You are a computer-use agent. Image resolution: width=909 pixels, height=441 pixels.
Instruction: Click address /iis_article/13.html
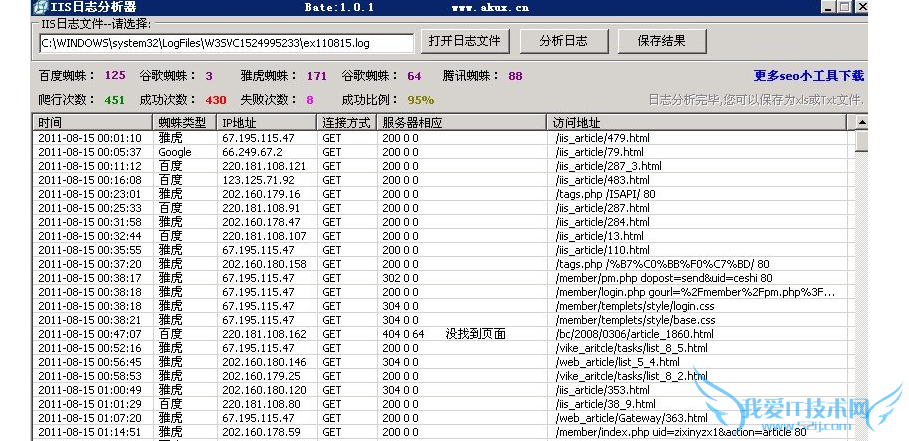coord(599,236)
